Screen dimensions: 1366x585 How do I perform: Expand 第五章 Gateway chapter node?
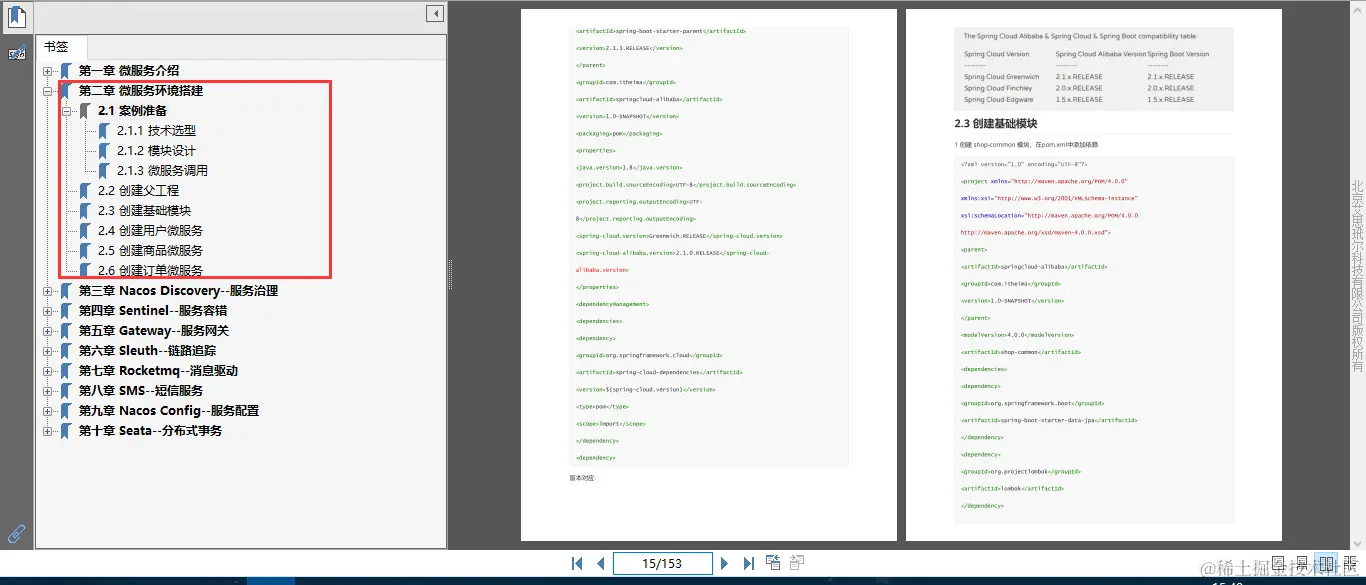pos(47,331)
